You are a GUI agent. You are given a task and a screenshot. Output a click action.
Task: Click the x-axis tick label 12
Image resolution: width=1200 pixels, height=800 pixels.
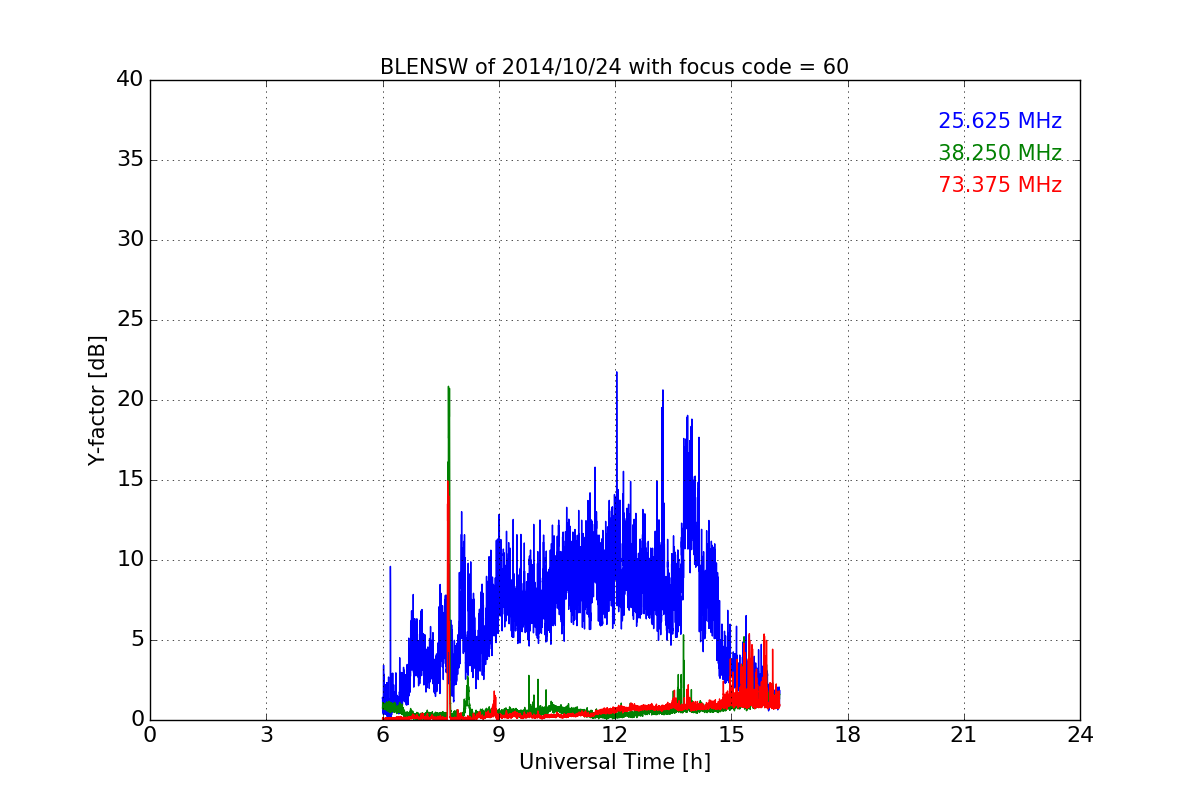coord(615,734)
